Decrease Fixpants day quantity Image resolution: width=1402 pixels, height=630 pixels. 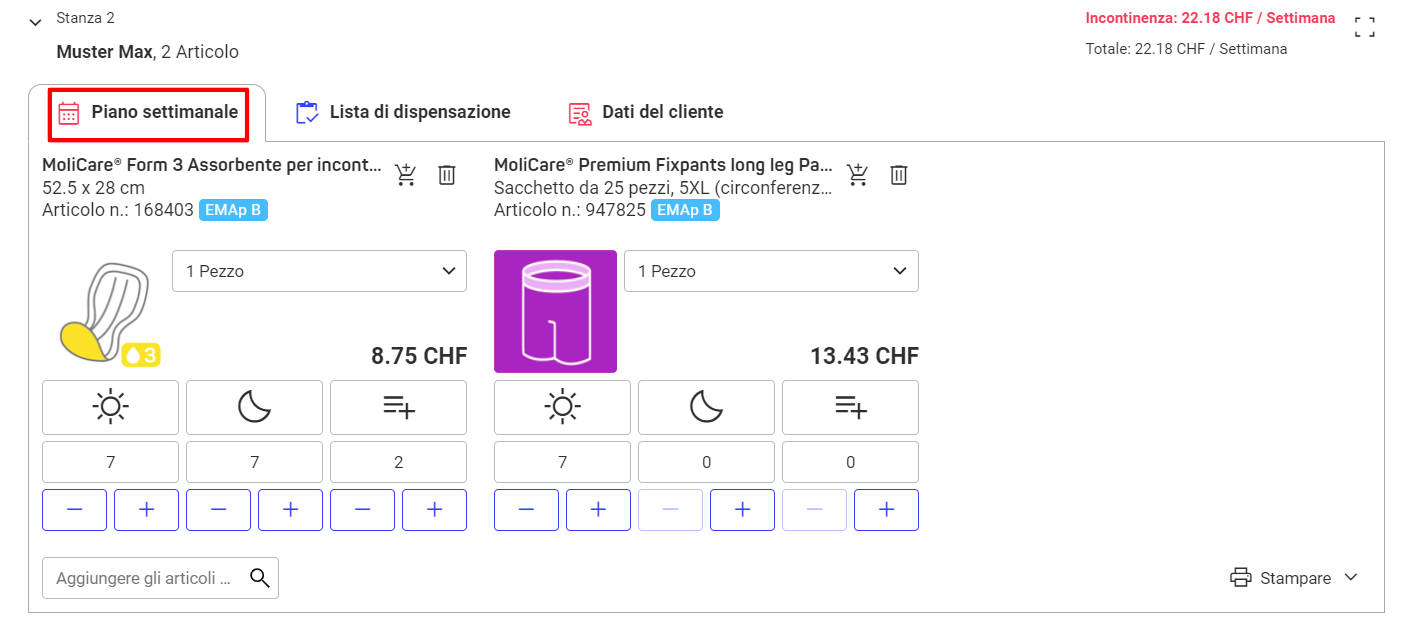click(526, 510)
